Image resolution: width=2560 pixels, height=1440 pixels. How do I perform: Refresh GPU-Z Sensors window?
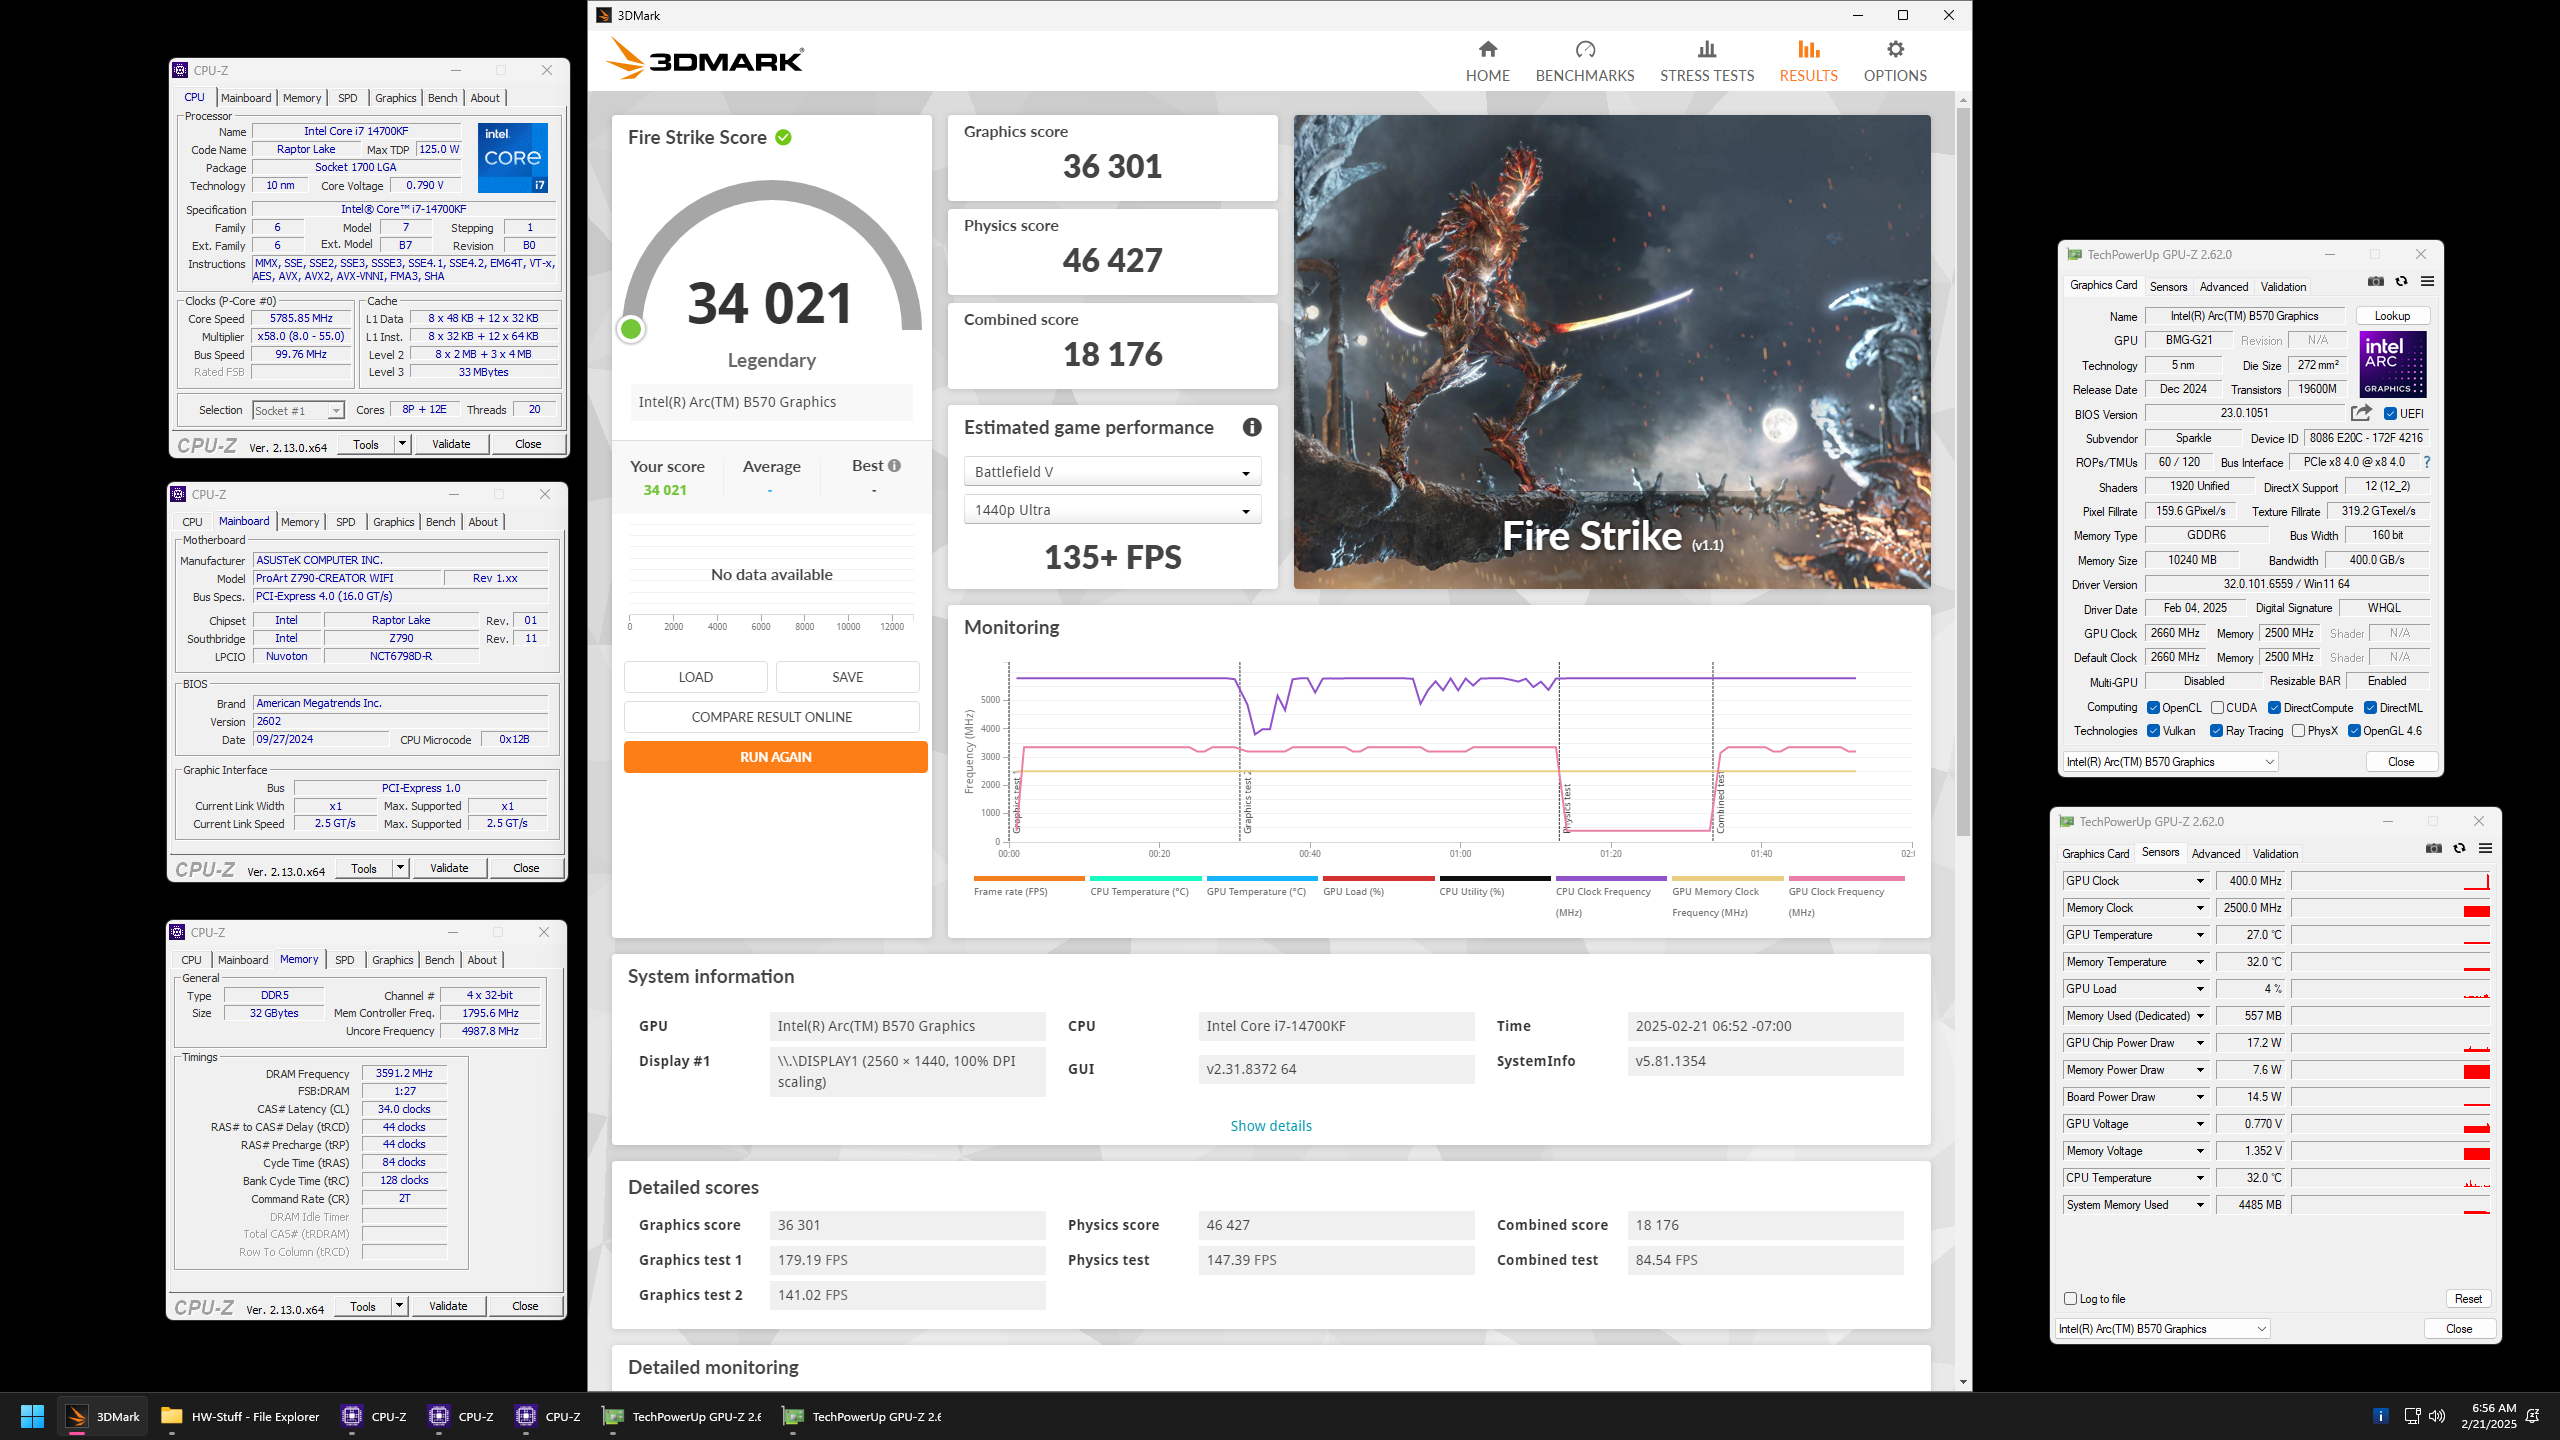2459,849
